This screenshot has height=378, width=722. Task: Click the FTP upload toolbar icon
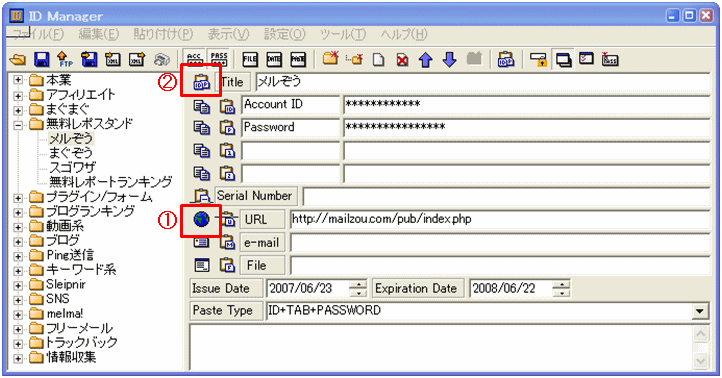65,59
